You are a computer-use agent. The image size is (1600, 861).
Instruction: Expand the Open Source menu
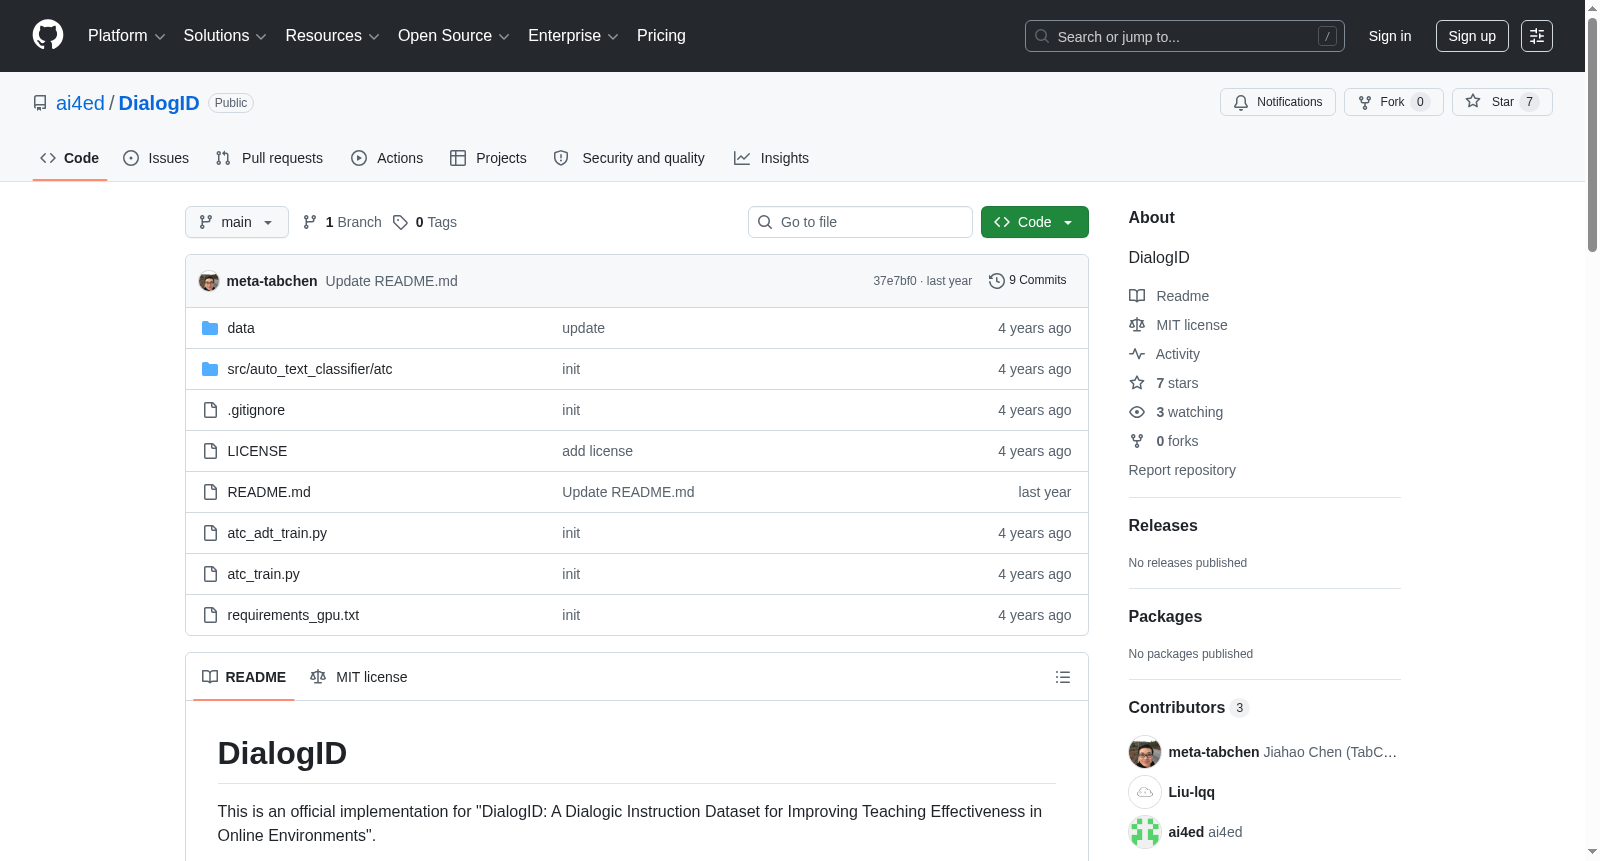click(x=454, y=36)
